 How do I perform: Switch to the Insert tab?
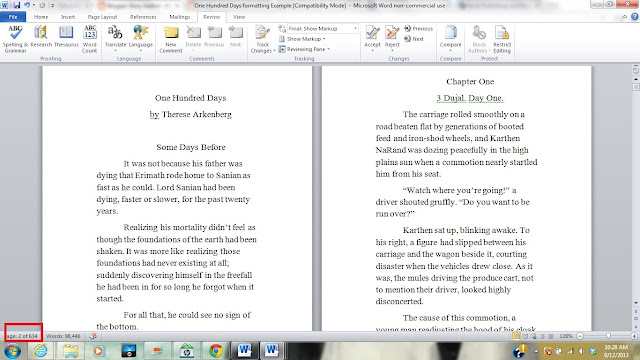(68, 17)
